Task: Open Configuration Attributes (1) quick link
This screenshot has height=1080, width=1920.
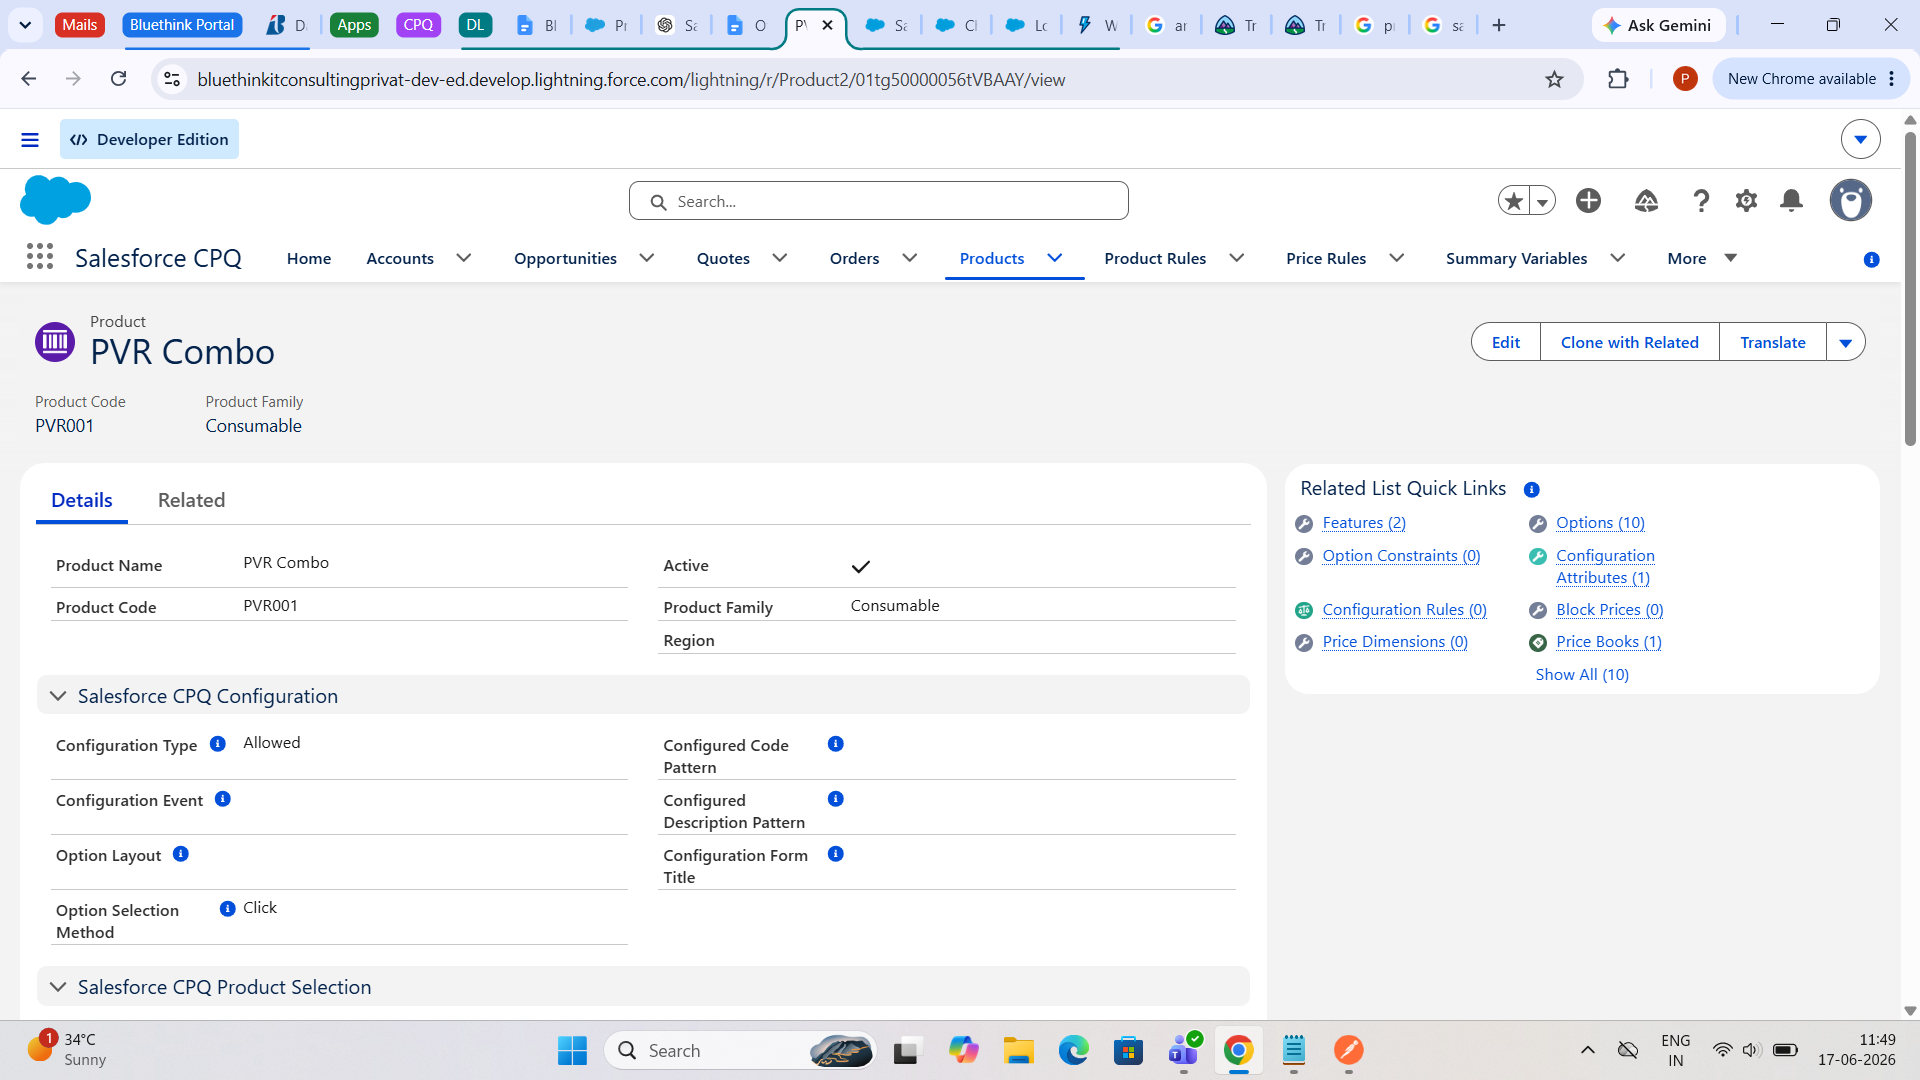Action: 1605,567
